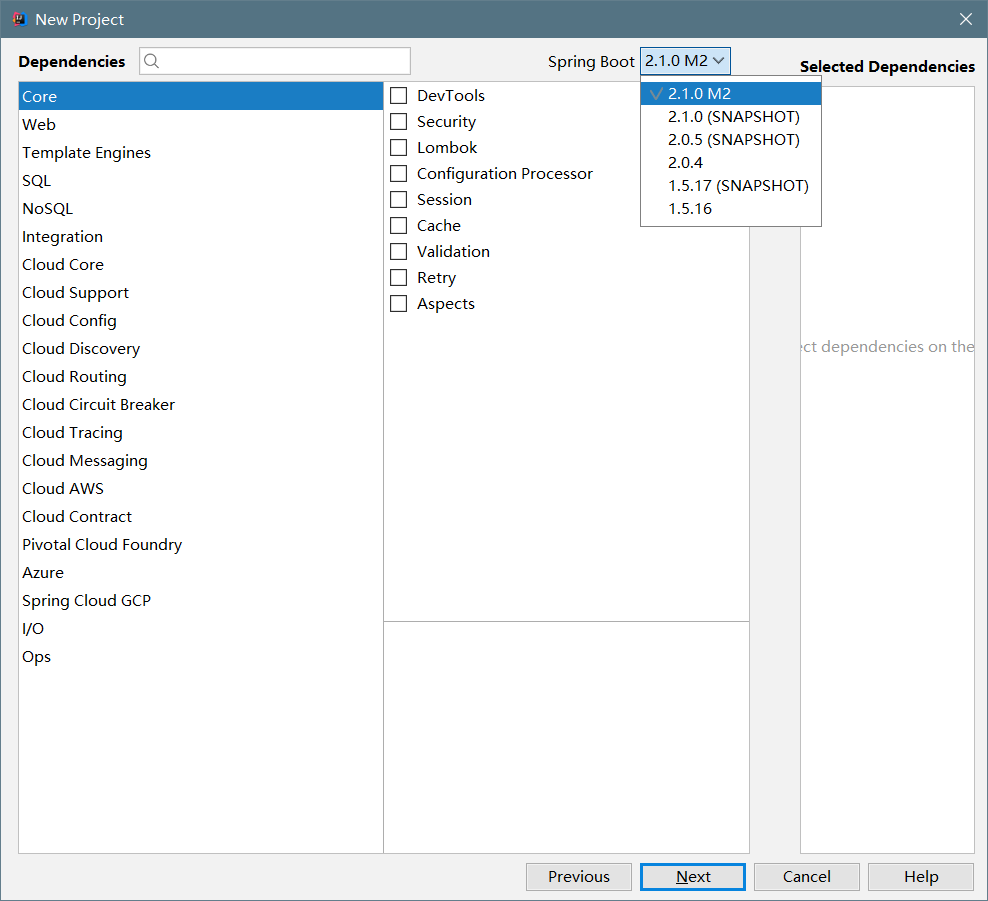Select 2.0.5 (SNAPSHOT) from dropdown
988x901 pixels.
point(733,140)
